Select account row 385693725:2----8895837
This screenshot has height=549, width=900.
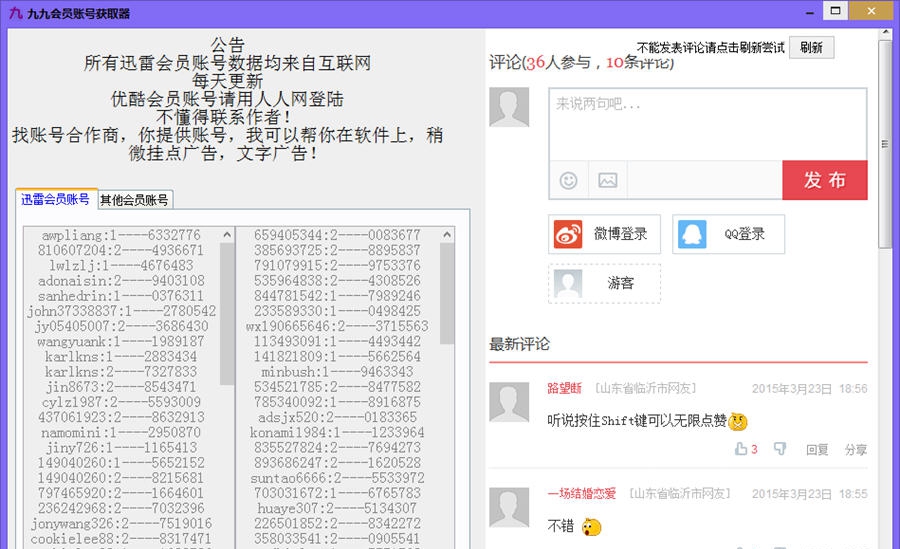coord(338,250)
